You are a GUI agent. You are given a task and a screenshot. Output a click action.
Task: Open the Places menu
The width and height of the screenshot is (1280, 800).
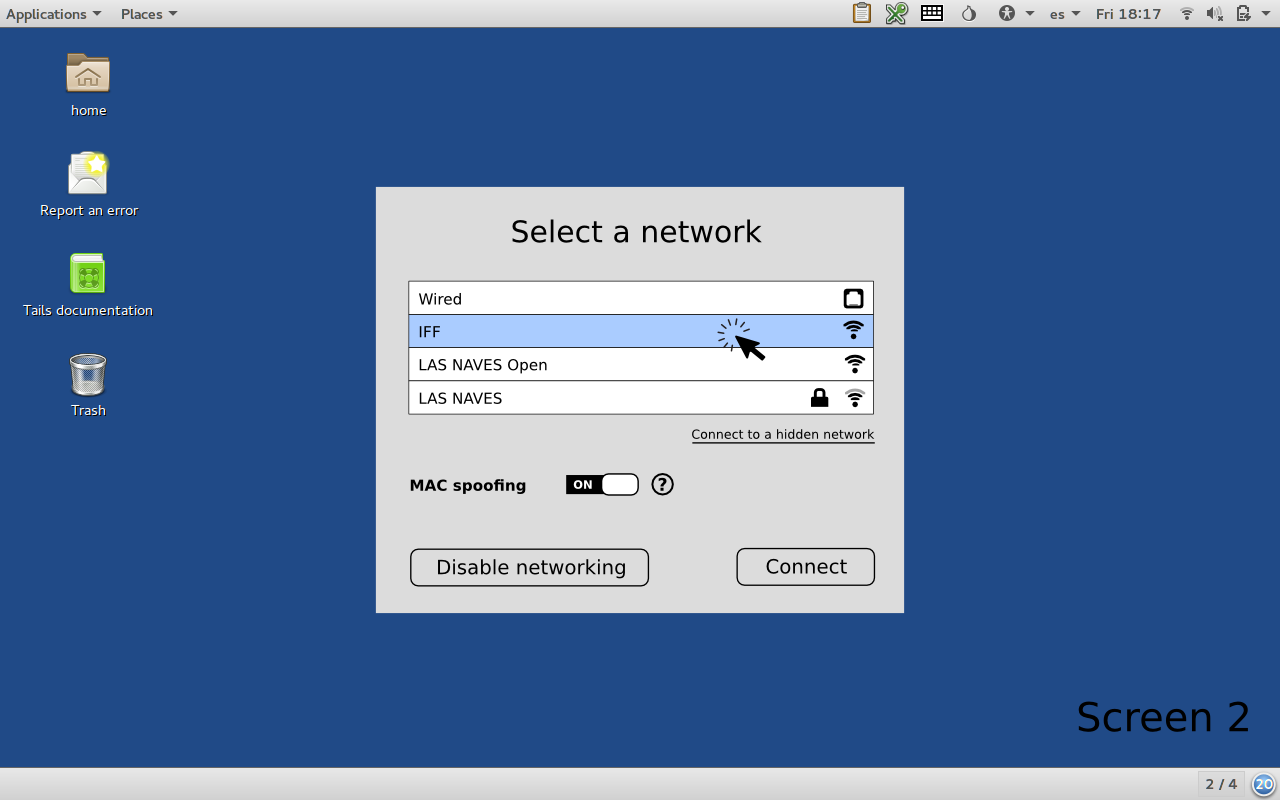coord(149,14)
